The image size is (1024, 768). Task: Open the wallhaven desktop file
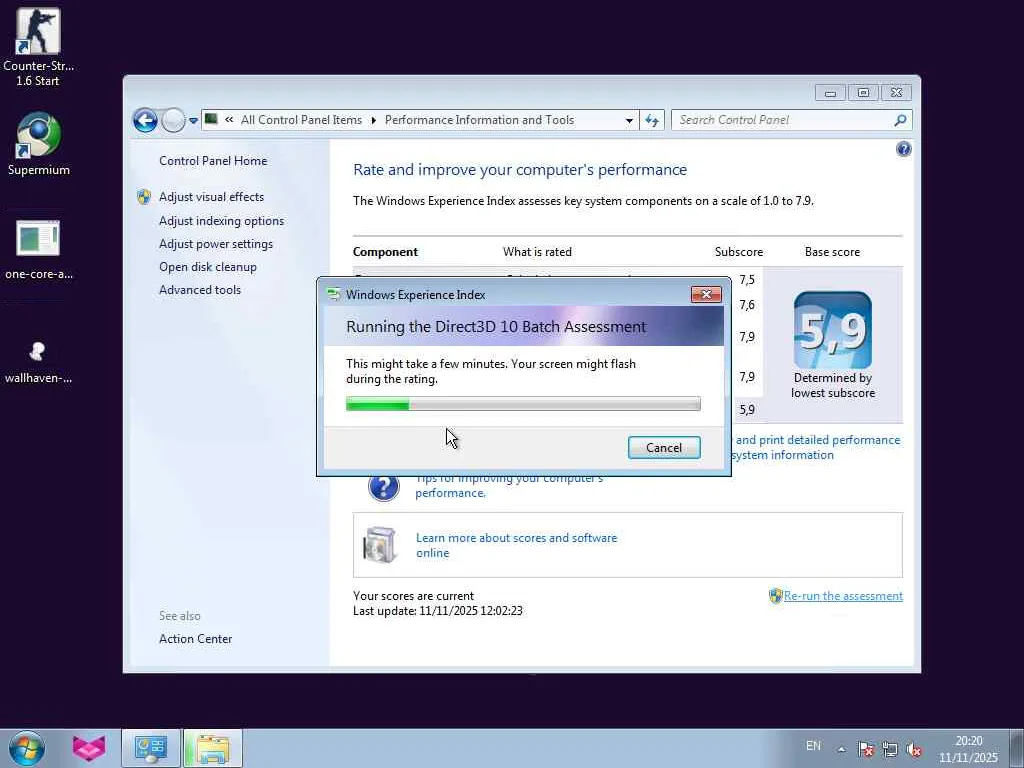39,360
